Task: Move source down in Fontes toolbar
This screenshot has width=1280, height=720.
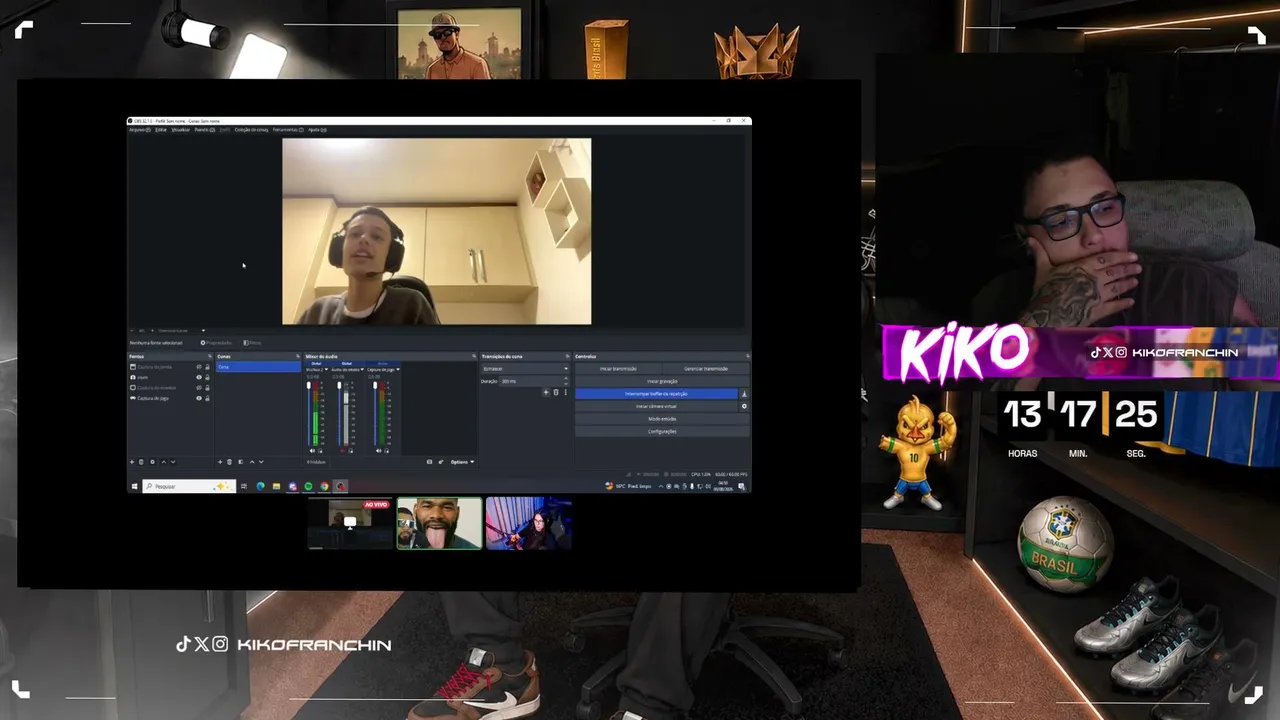Action: (x=173, y=462)
